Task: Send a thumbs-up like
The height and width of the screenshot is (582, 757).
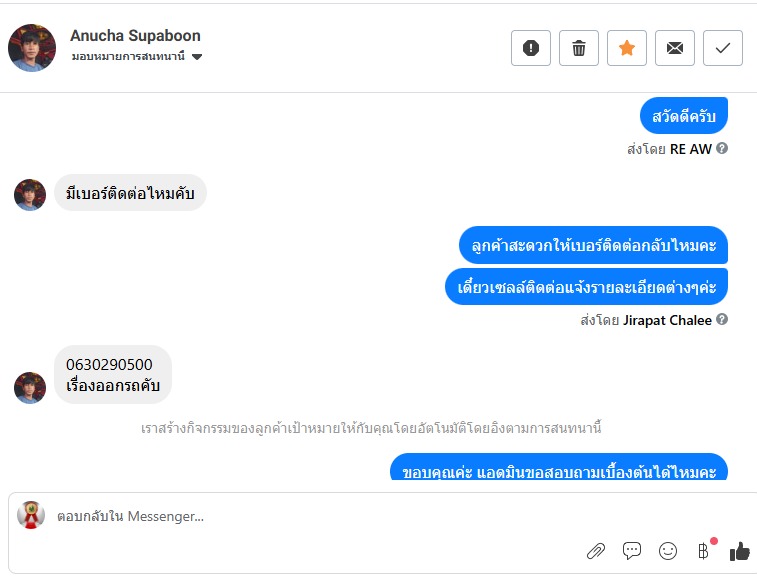Action: [740, 551]
